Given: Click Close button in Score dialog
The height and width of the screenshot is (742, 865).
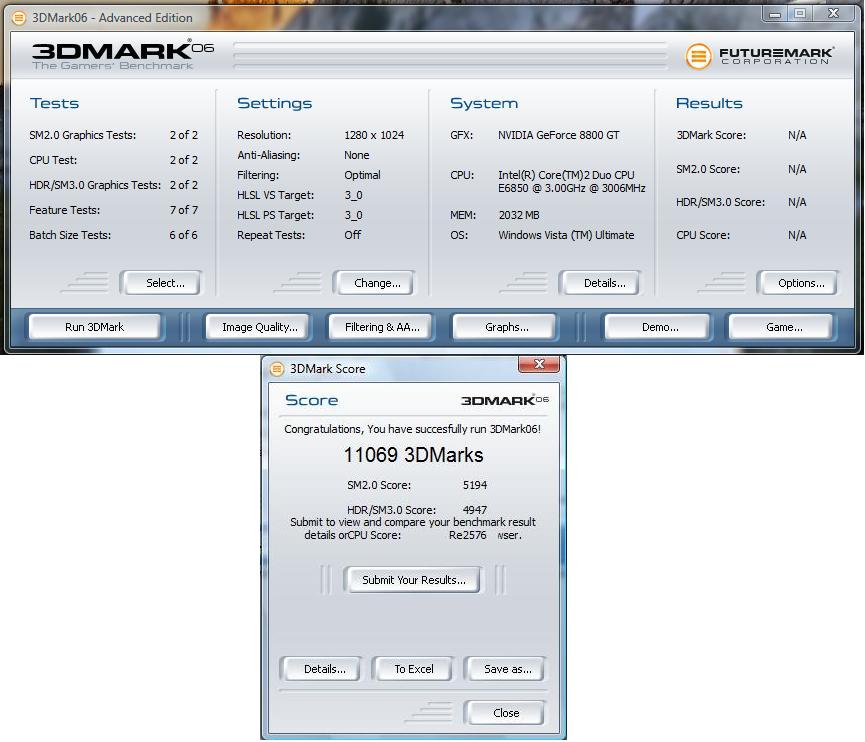Looking at the screenshot, I should tap(506, 713).
